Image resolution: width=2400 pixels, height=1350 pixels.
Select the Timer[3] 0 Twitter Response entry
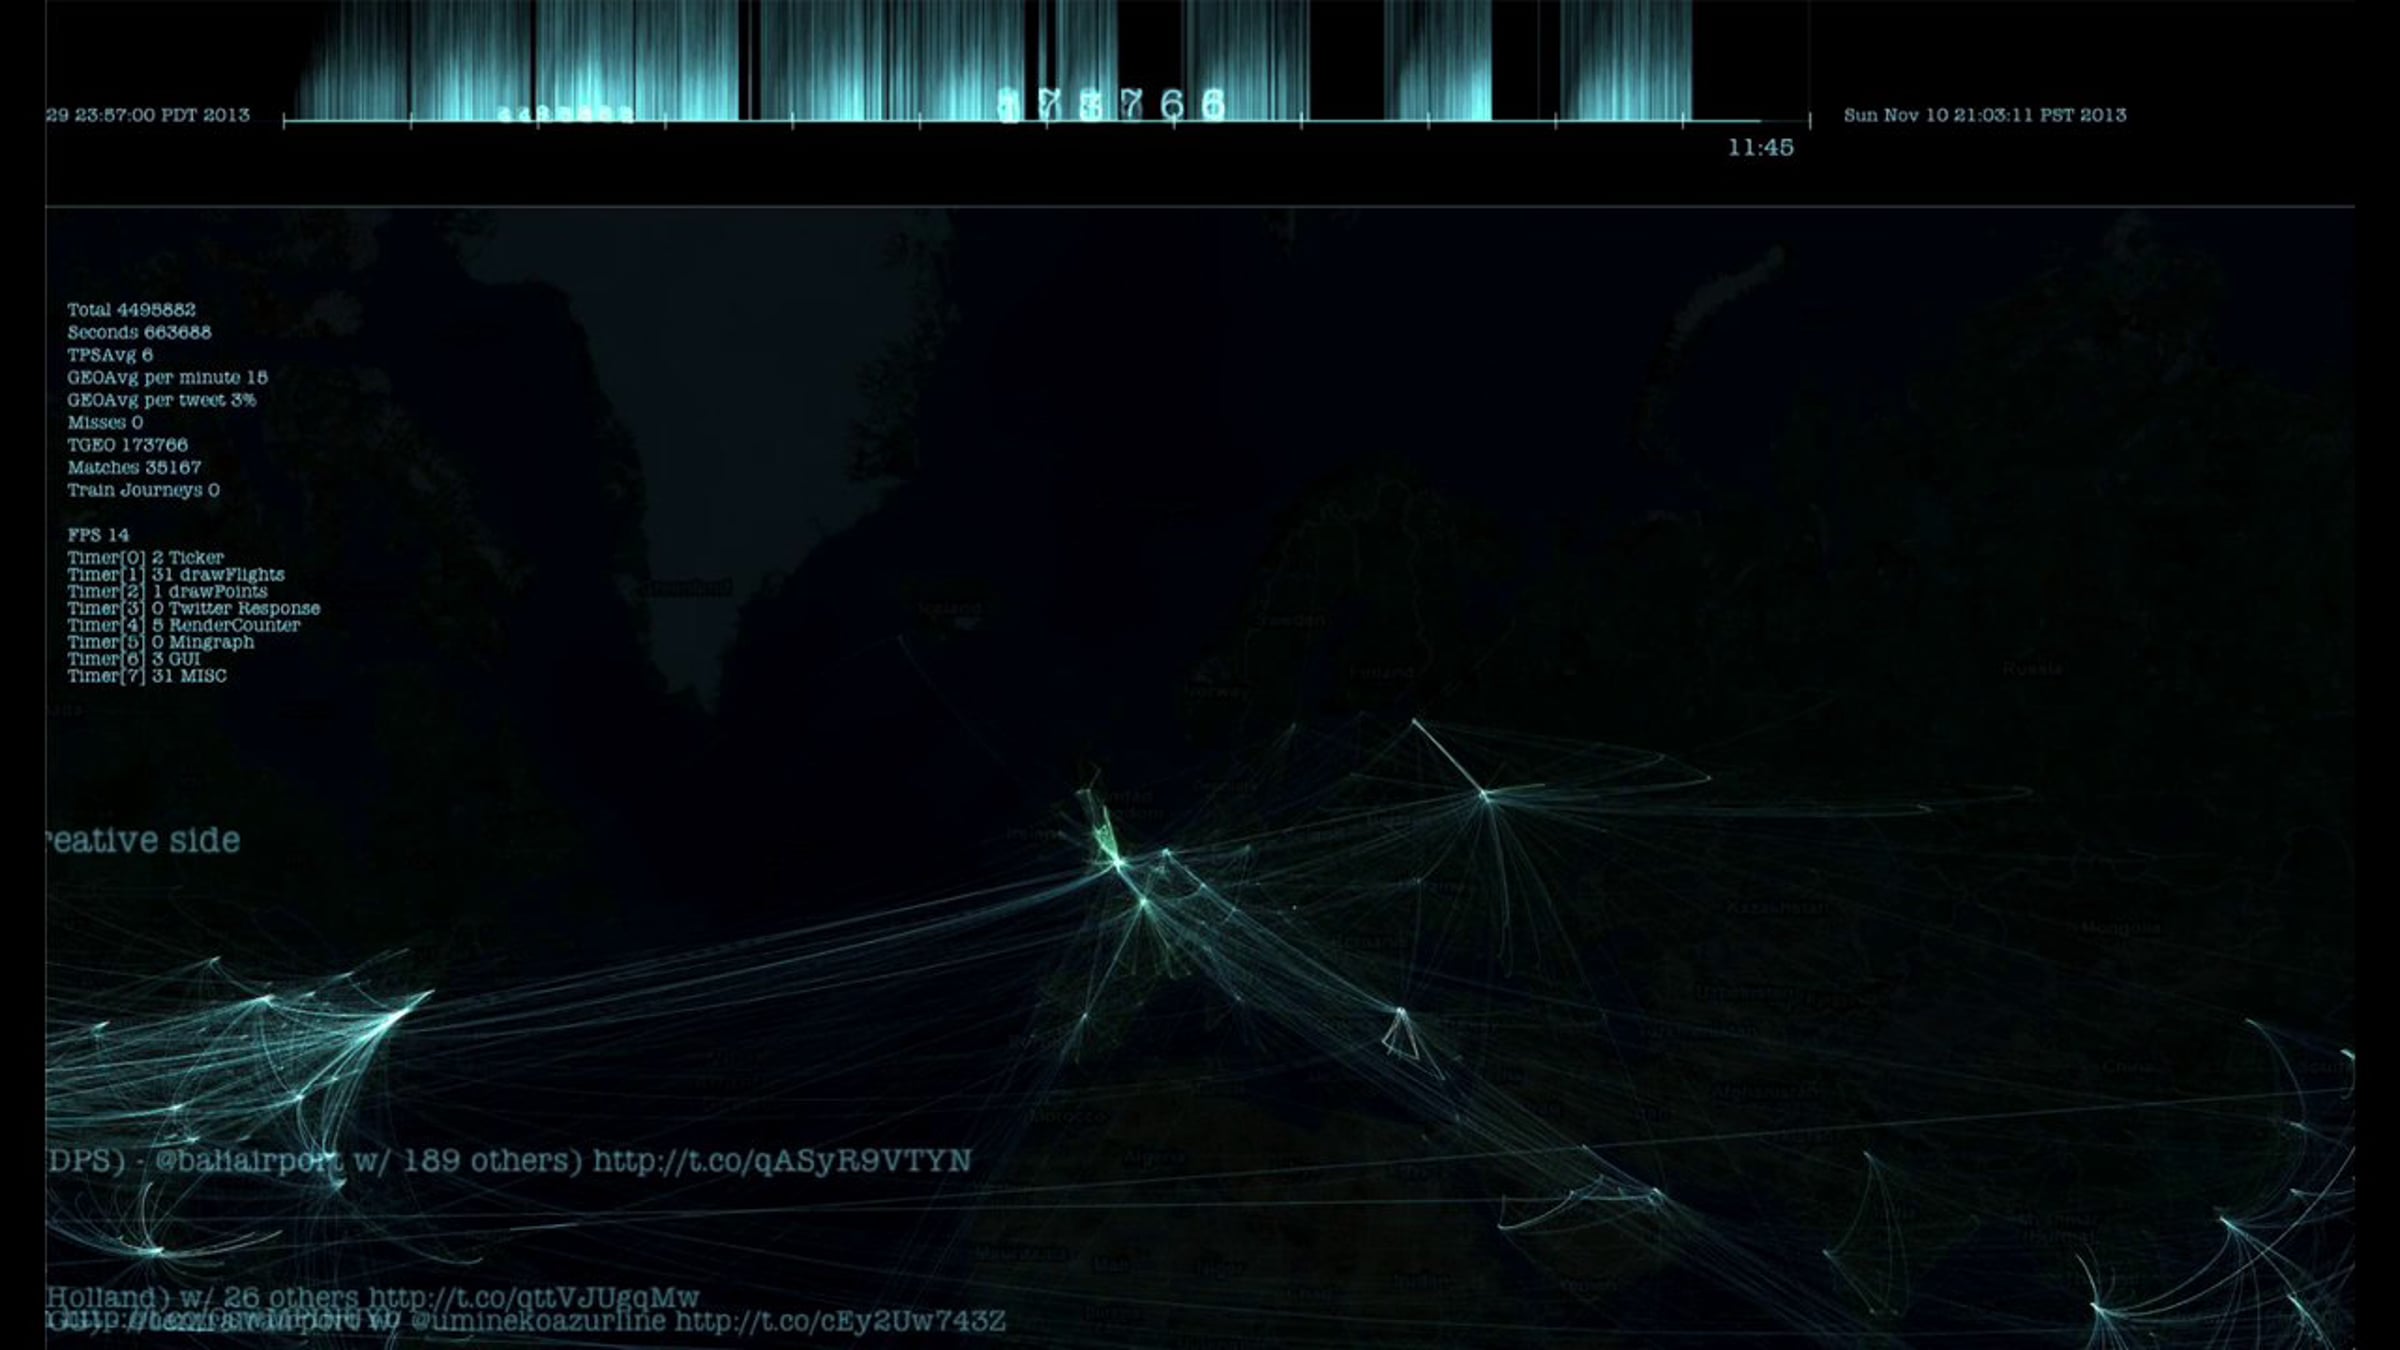[x=194, y=608]
